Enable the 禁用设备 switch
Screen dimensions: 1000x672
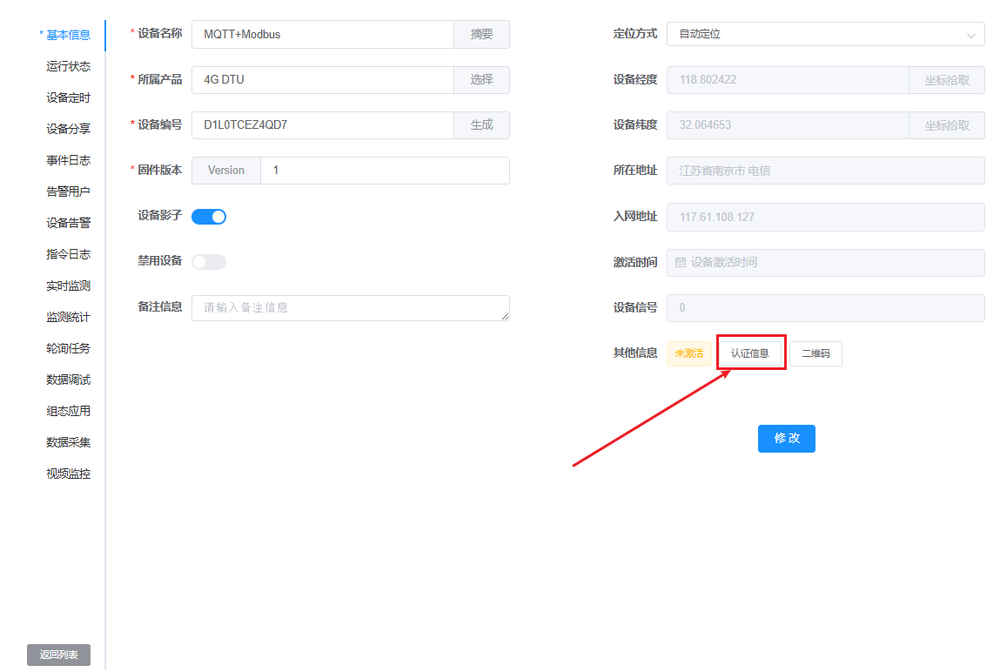209,262
